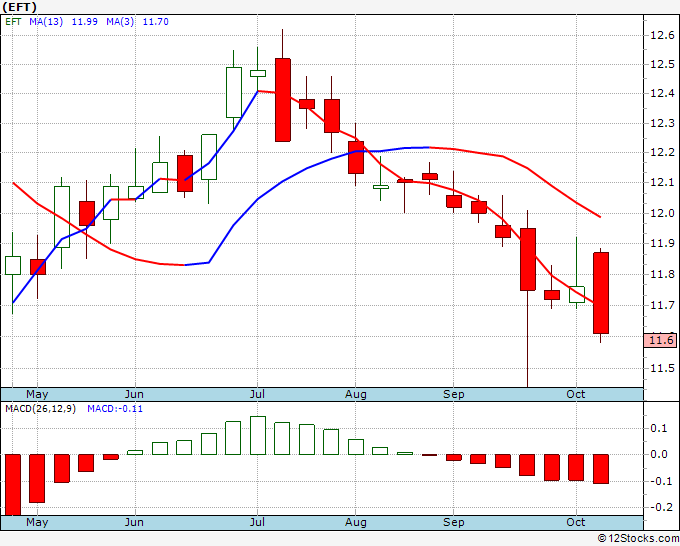680x546 pixels.
Task: Click May on the MACD panel date axis
Action: (37, 522)
